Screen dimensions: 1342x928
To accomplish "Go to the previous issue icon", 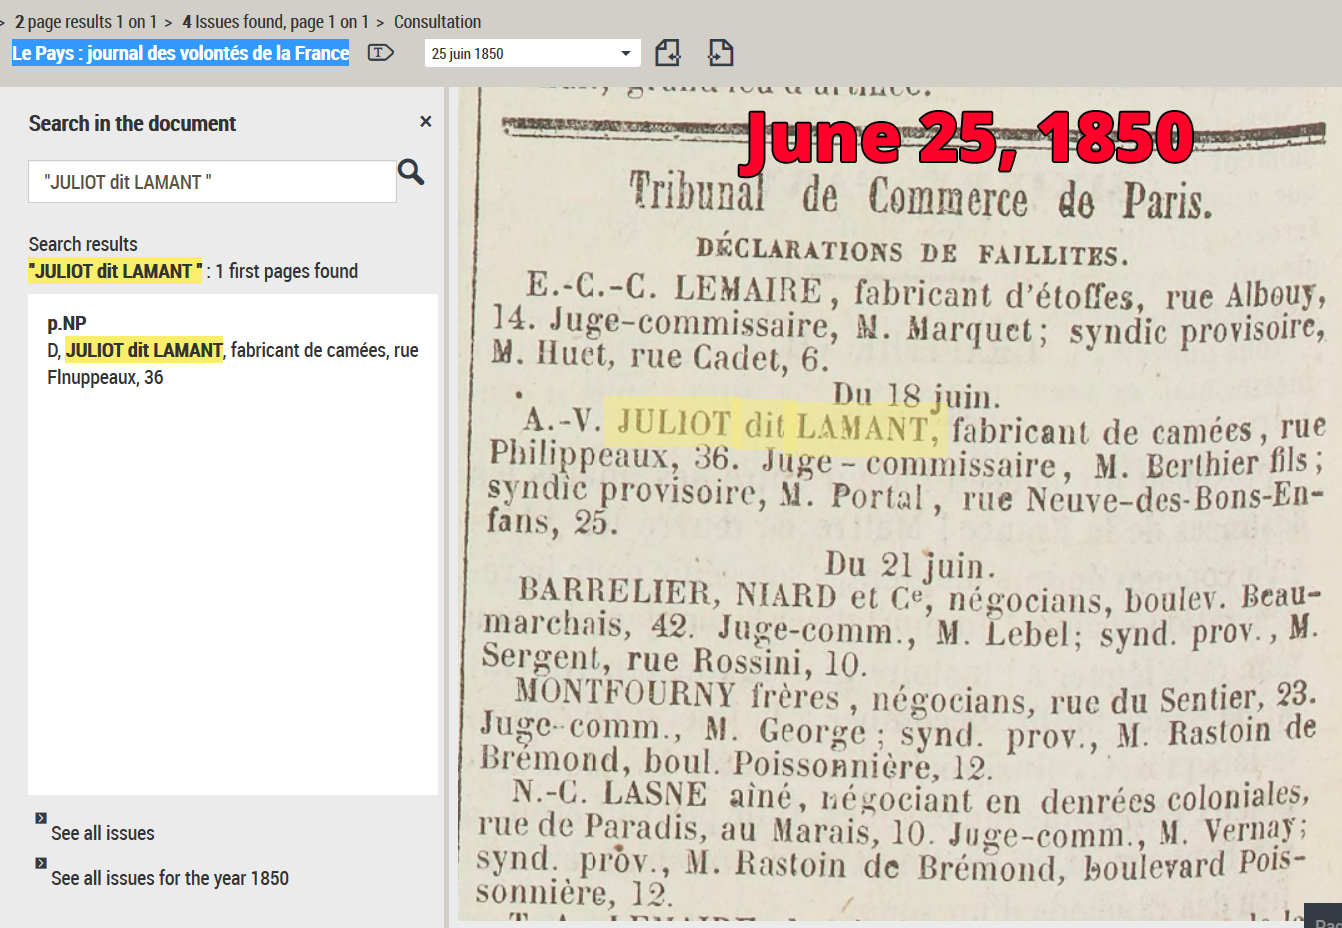I will click(668, 53).
